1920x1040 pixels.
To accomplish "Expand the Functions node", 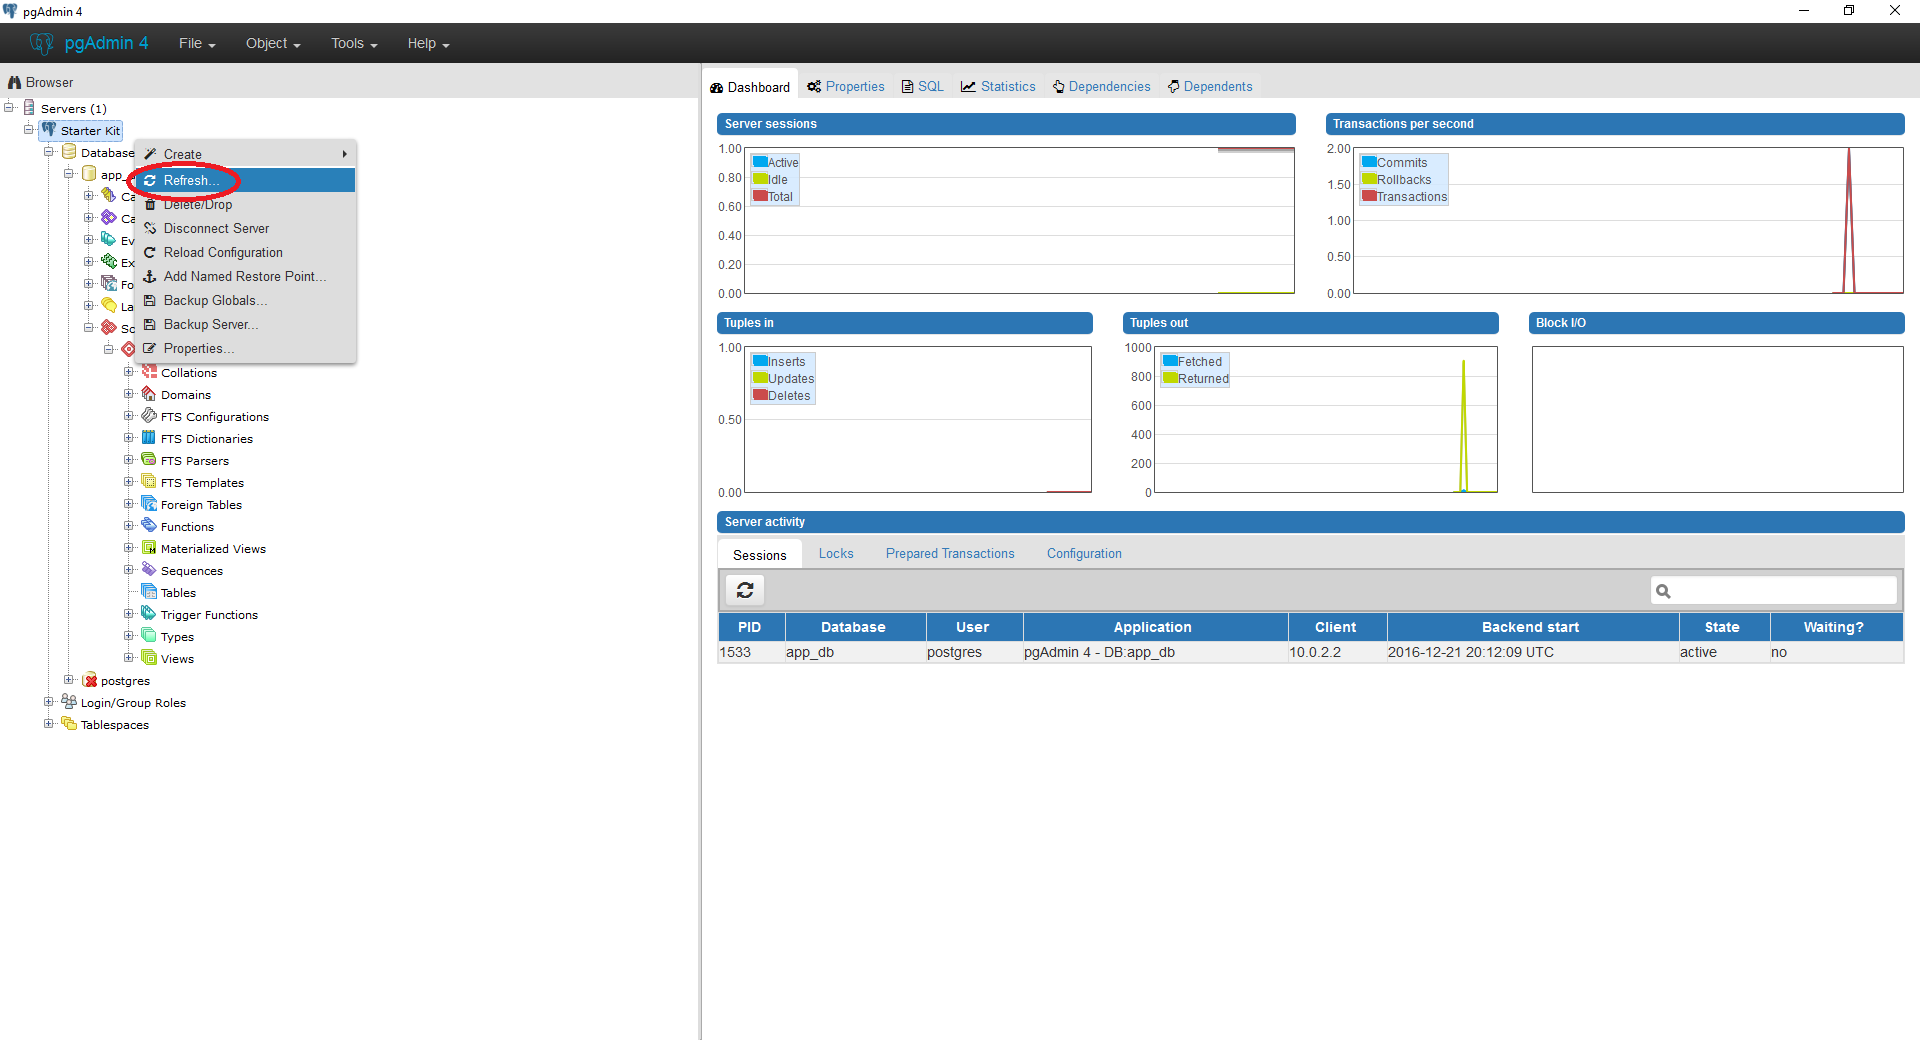I will click(x=129, y=525).
